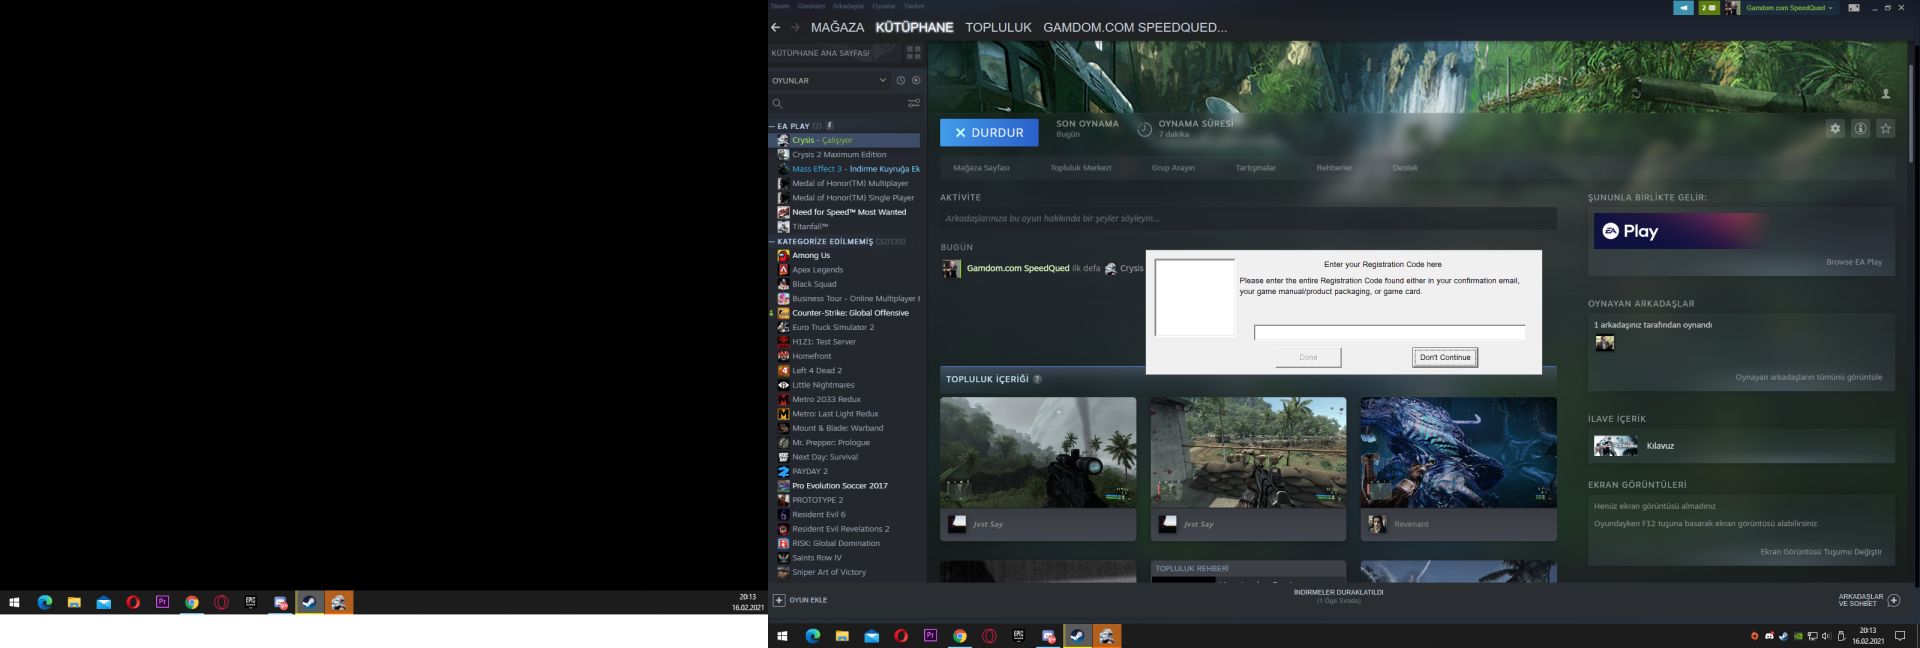
Task: Click the activity comment text box
Action: tap(1248, 218)
